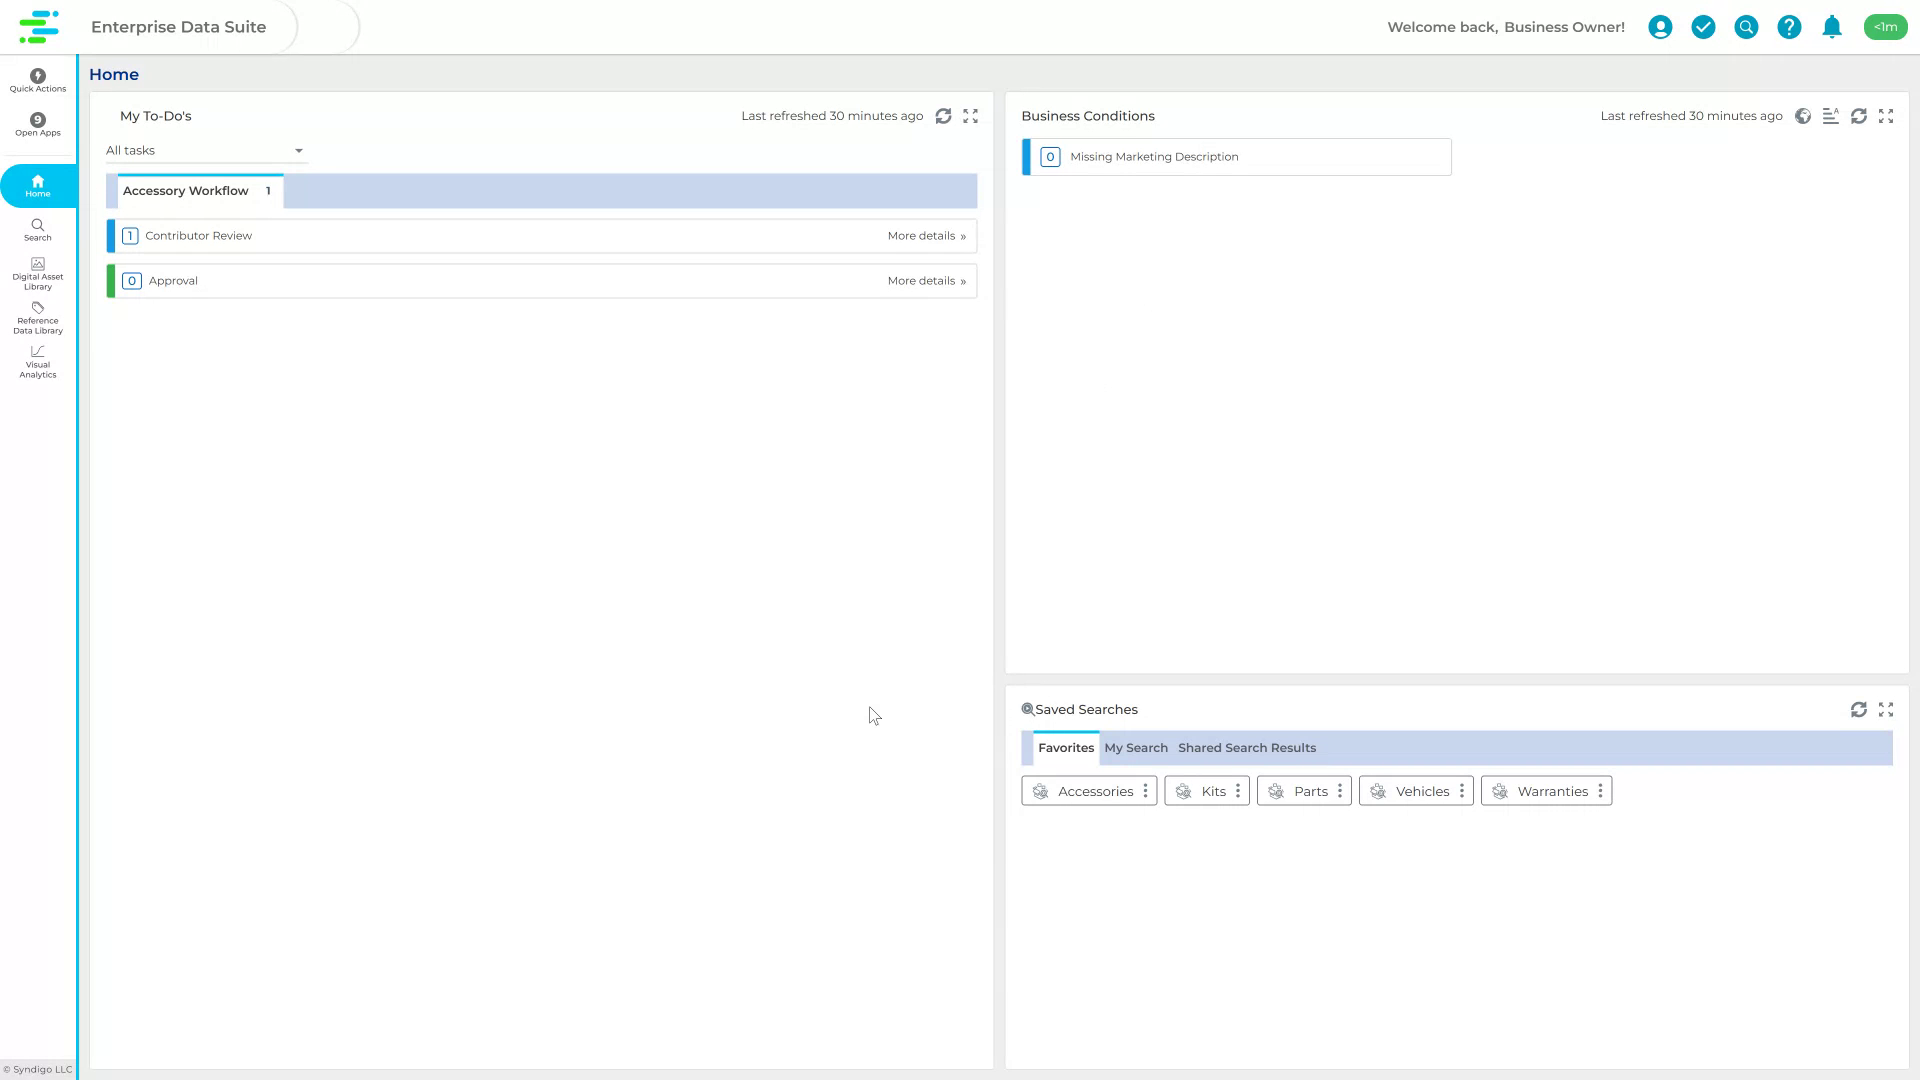Open the Digital Asset Library sidebar icon
Screen dimensions: 1920x1080
pos(37,272)
